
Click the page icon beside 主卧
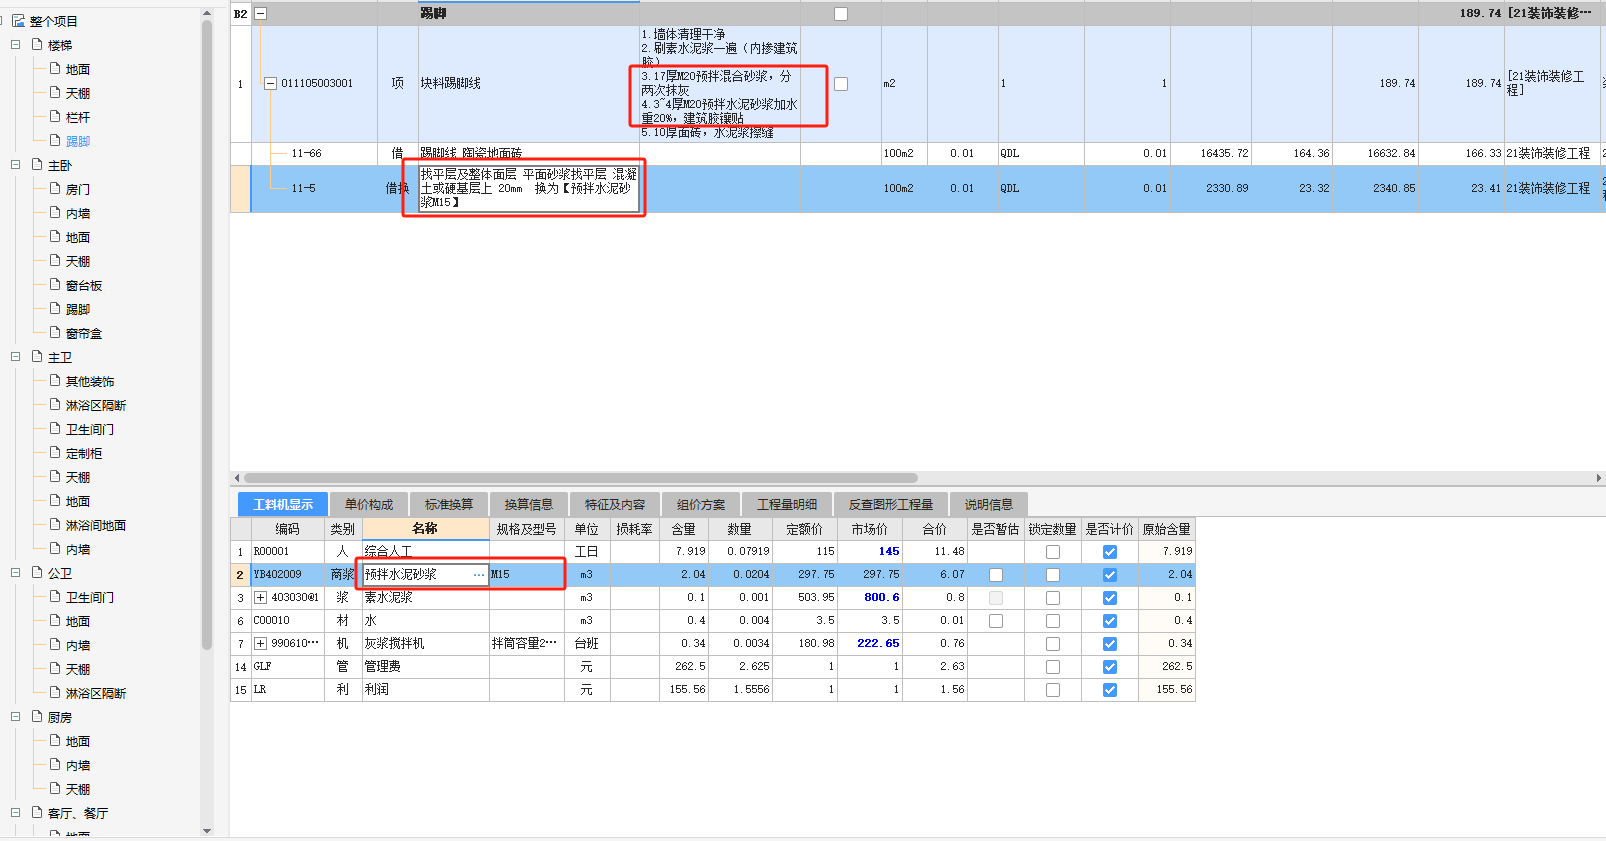point(37,164)
